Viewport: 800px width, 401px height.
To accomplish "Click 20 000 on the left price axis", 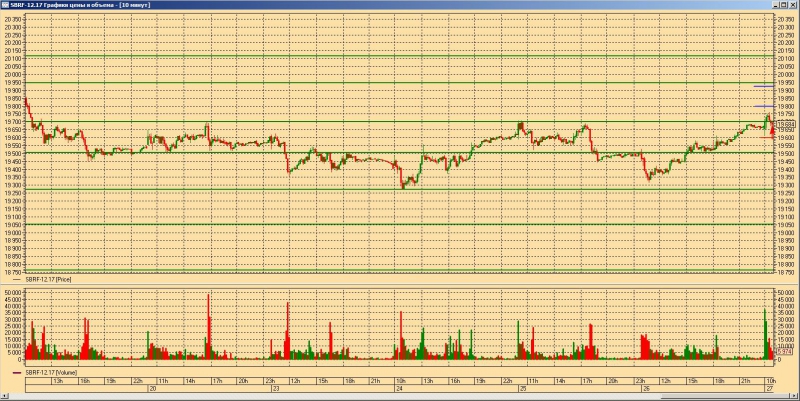I will point(13,74).
